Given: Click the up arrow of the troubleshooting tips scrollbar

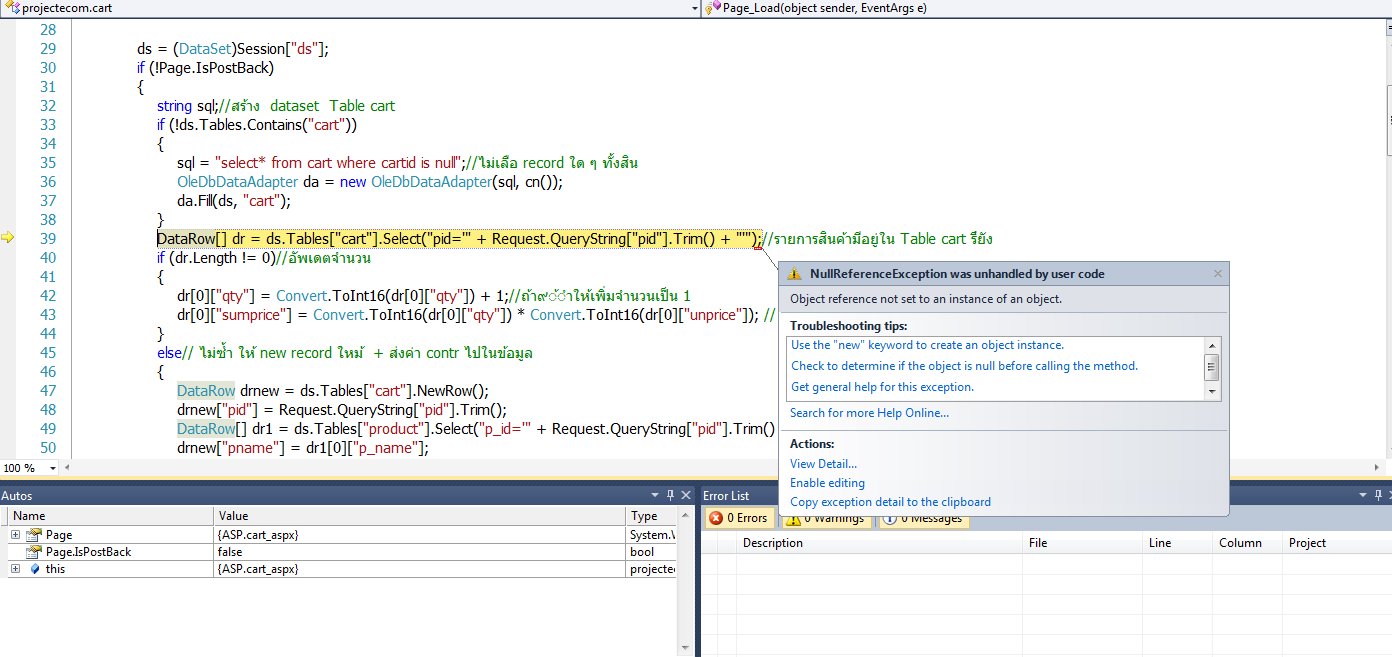Looking at the screenshot, I should coord(1213,344).
